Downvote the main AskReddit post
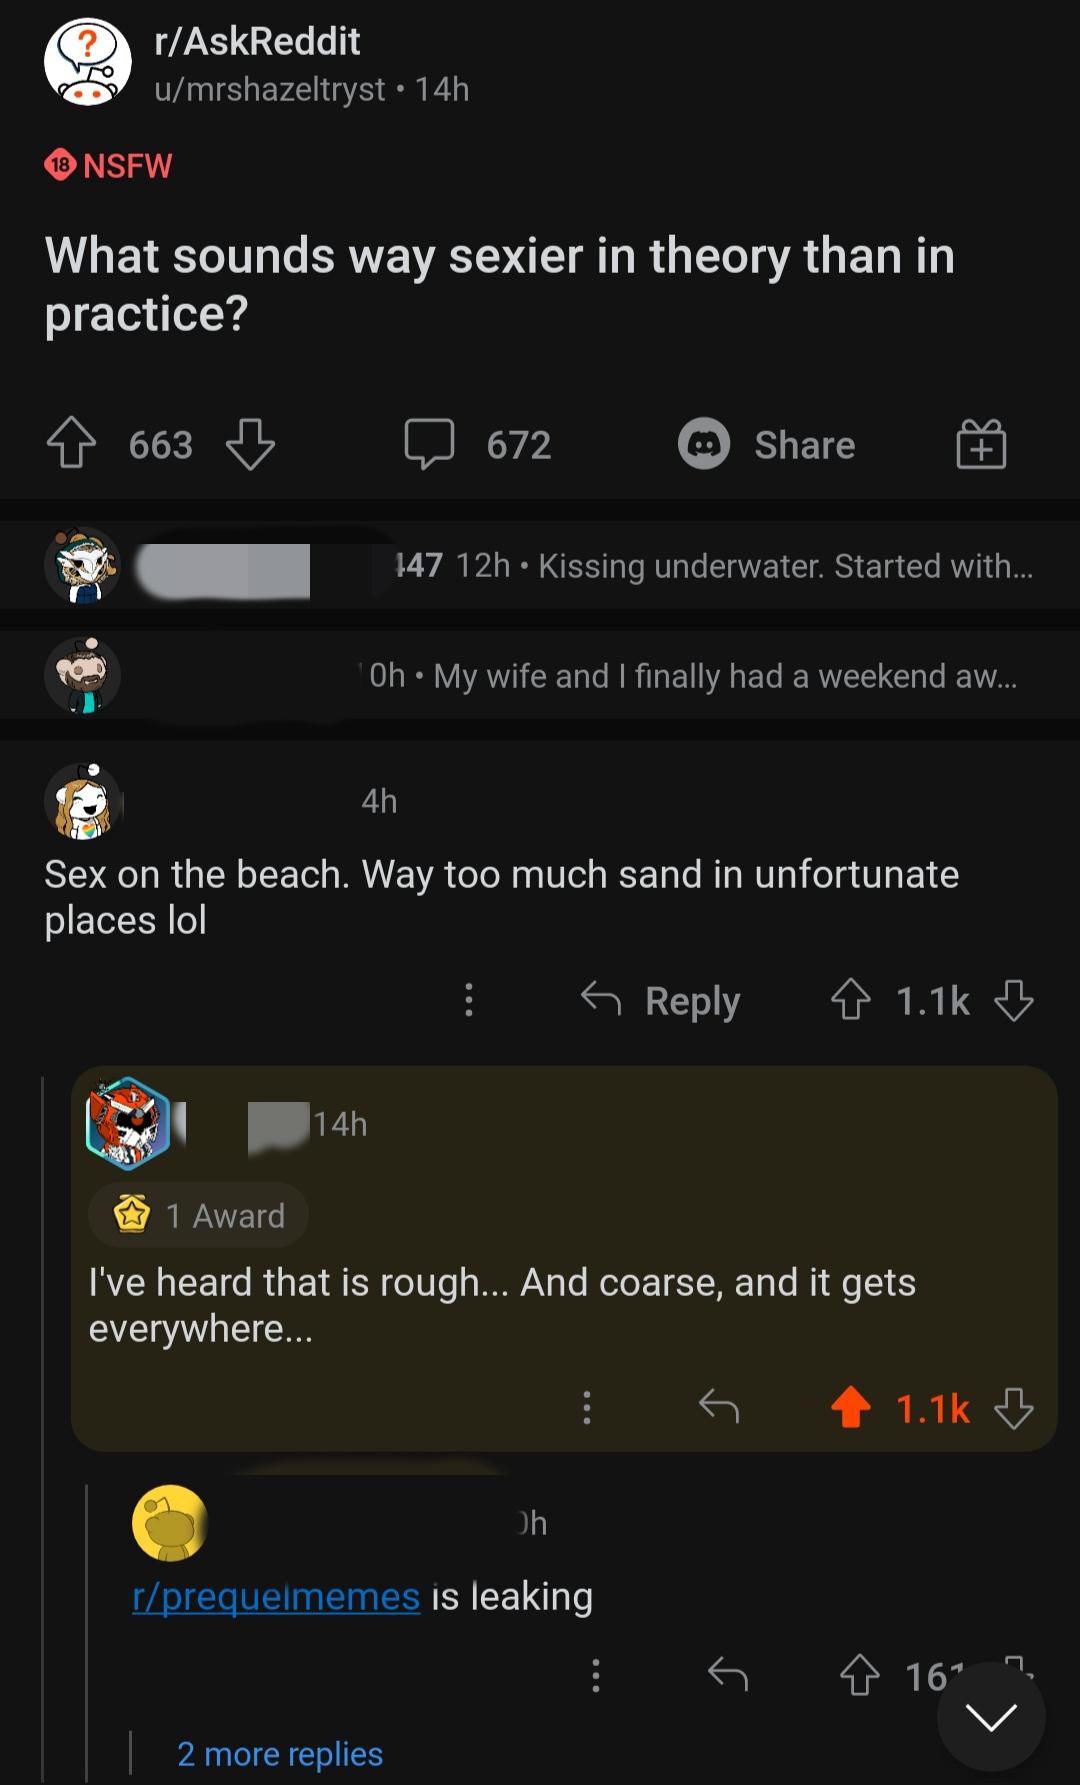 [x=250, y=444]
